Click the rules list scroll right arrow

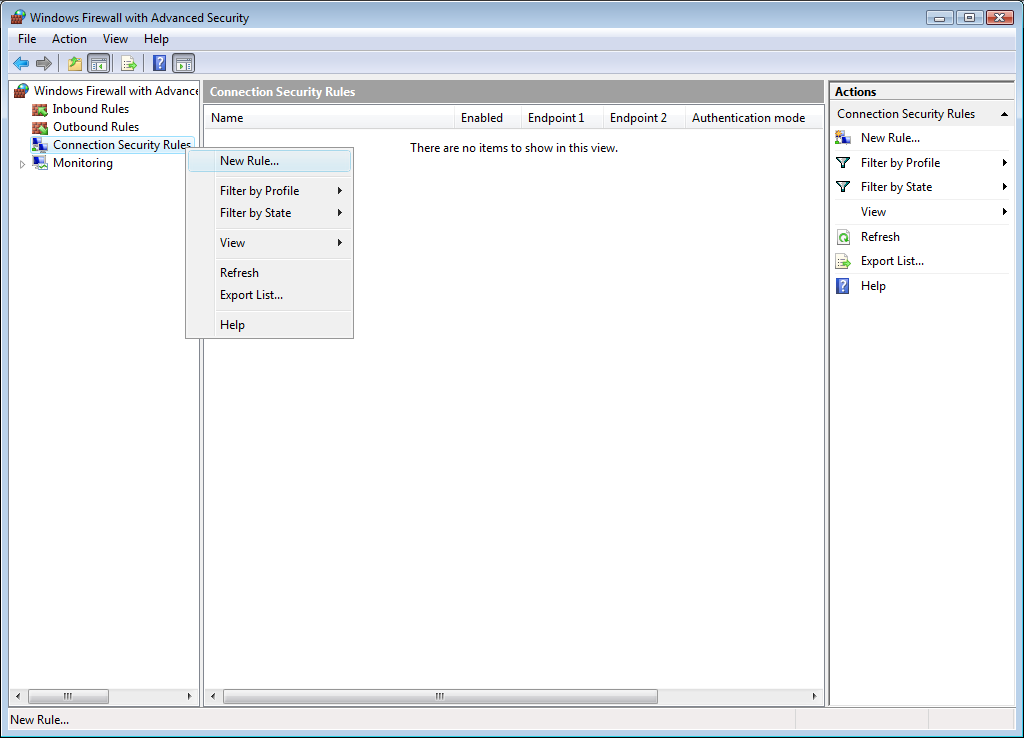point(814,697)
